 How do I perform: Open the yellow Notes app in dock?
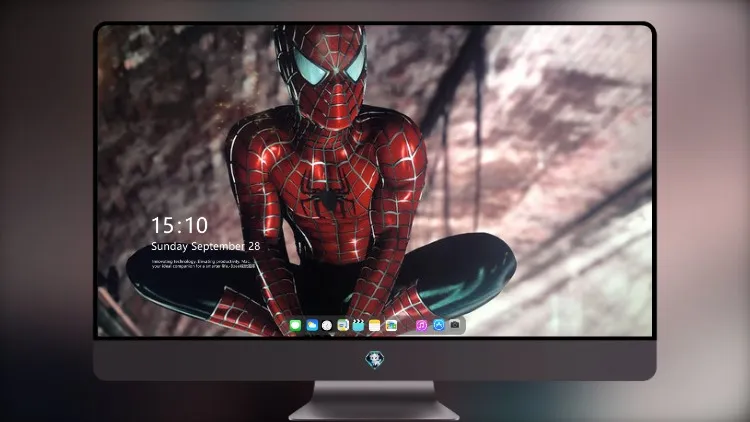pos(375,325)
